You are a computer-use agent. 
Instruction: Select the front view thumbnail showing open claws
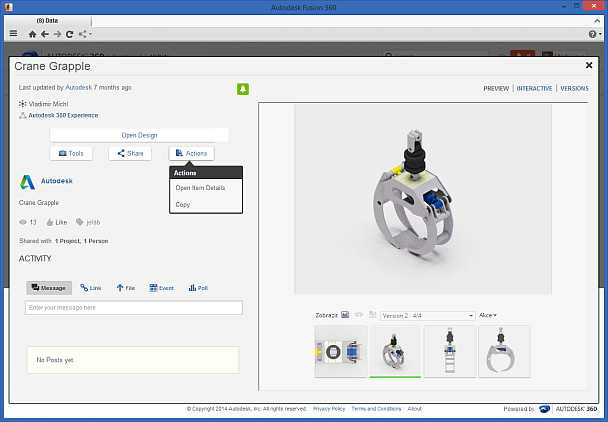click(x=504, y=351)
